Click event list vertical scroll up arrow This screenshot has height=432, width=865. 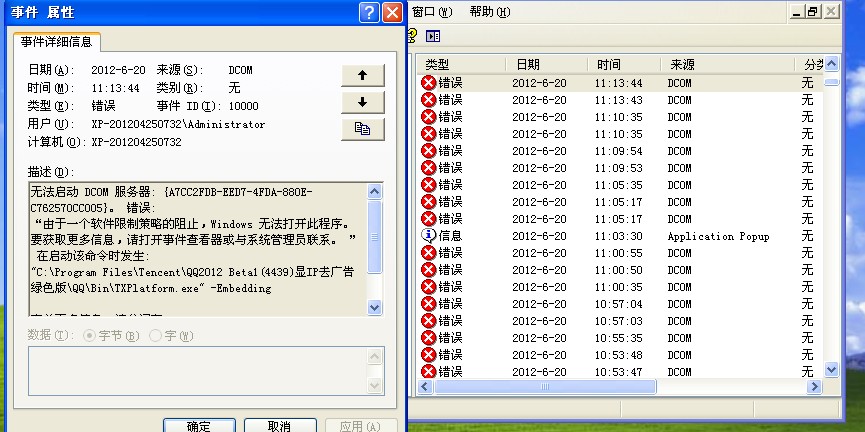tap(831, 64)
